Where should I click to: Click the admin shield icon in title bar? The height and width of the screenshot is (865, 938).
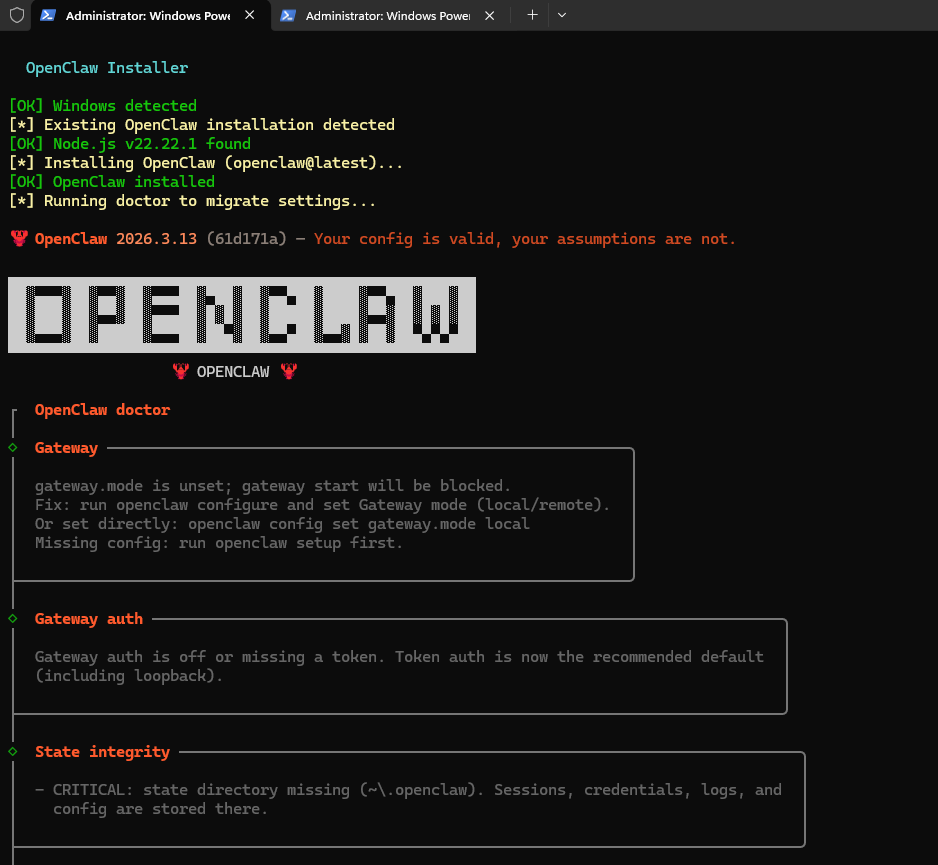click(x=16, y=15)
